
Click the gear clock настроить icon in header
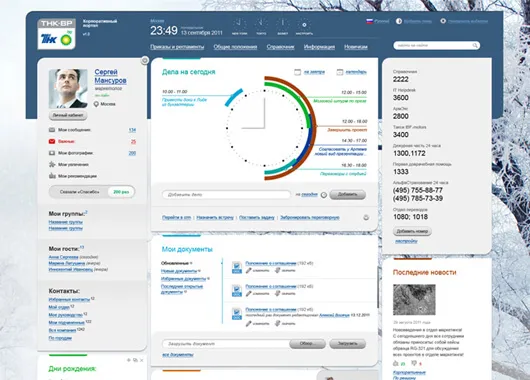coord(304,24)
